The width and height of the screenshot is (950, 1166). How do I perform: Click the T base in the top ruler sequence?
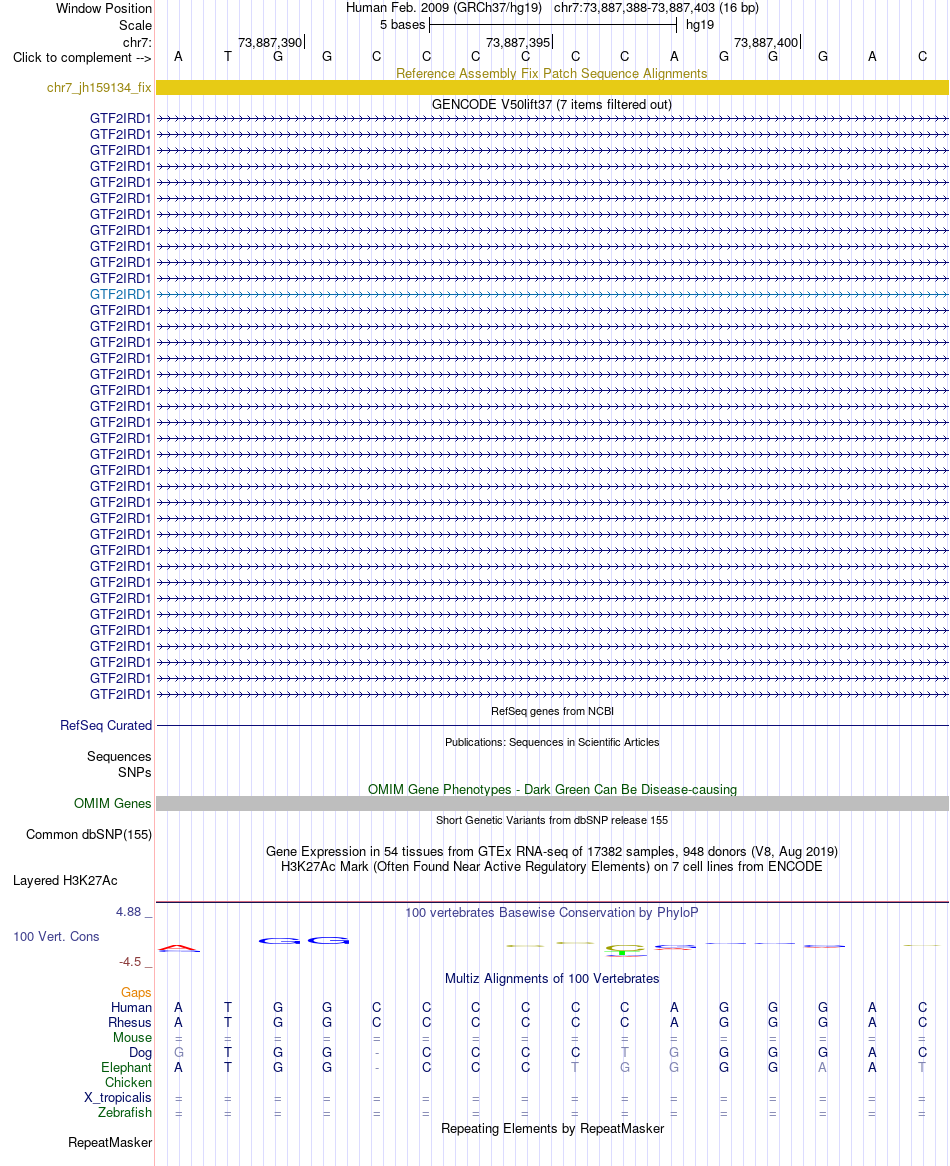click(x=227, y=57)
